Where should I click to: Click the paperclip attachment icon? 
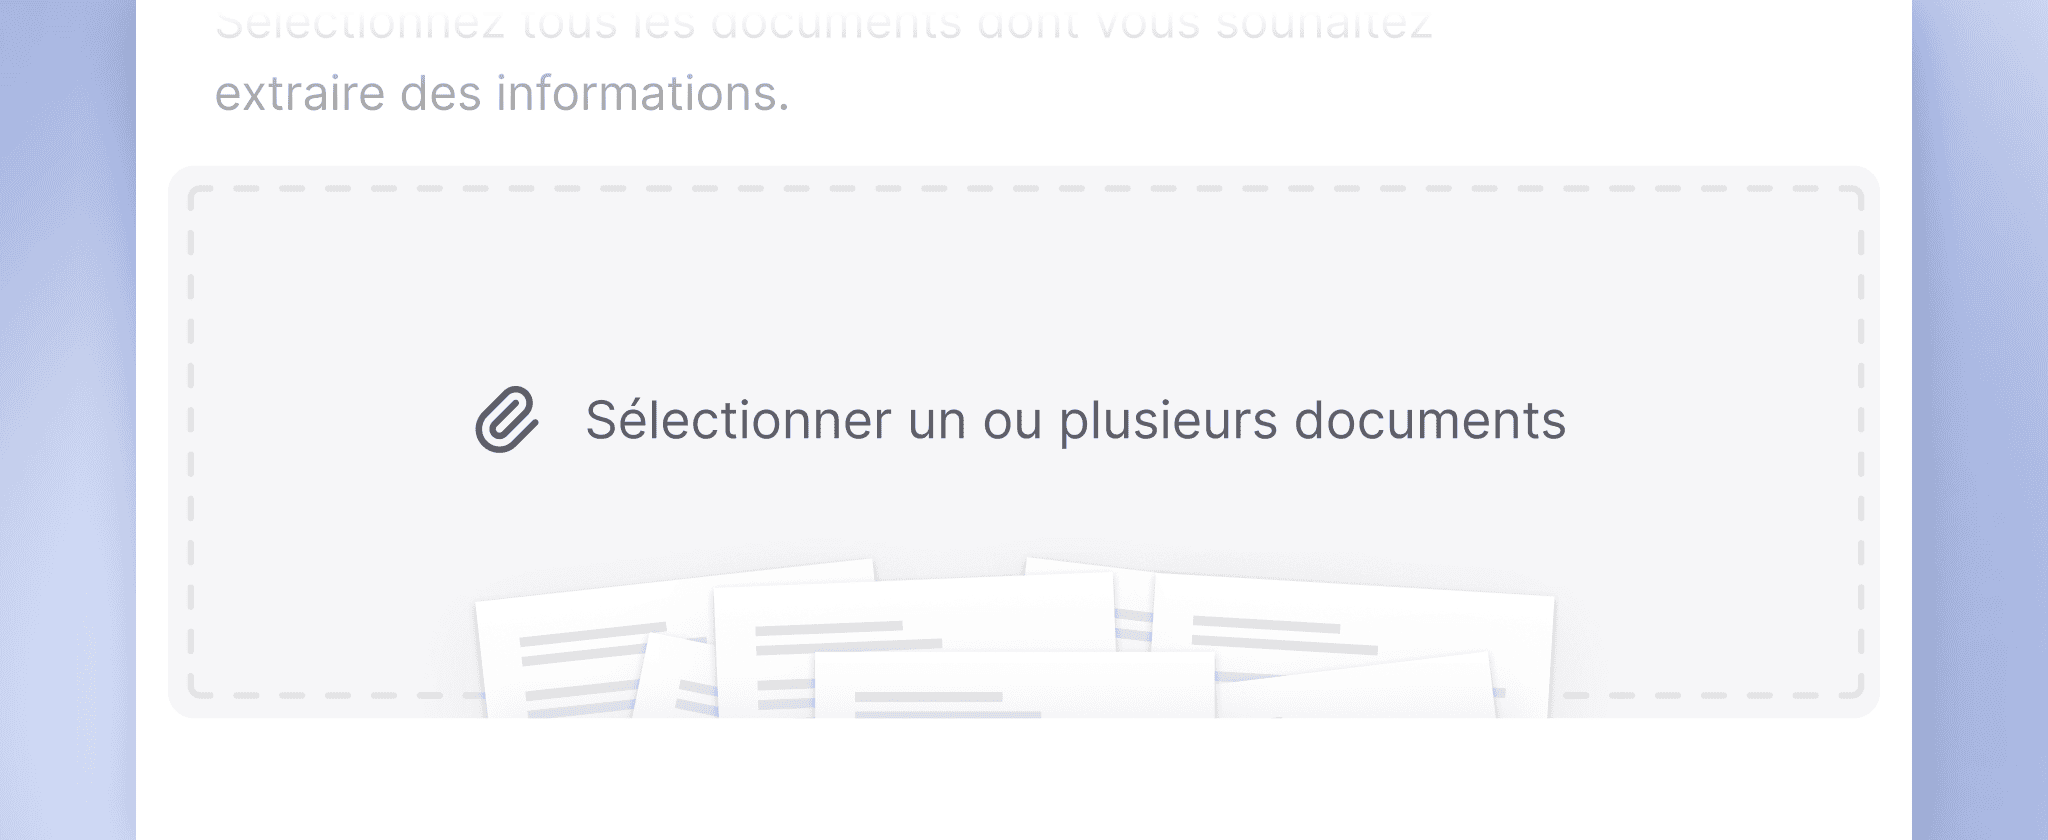click(x=507, y=420)
